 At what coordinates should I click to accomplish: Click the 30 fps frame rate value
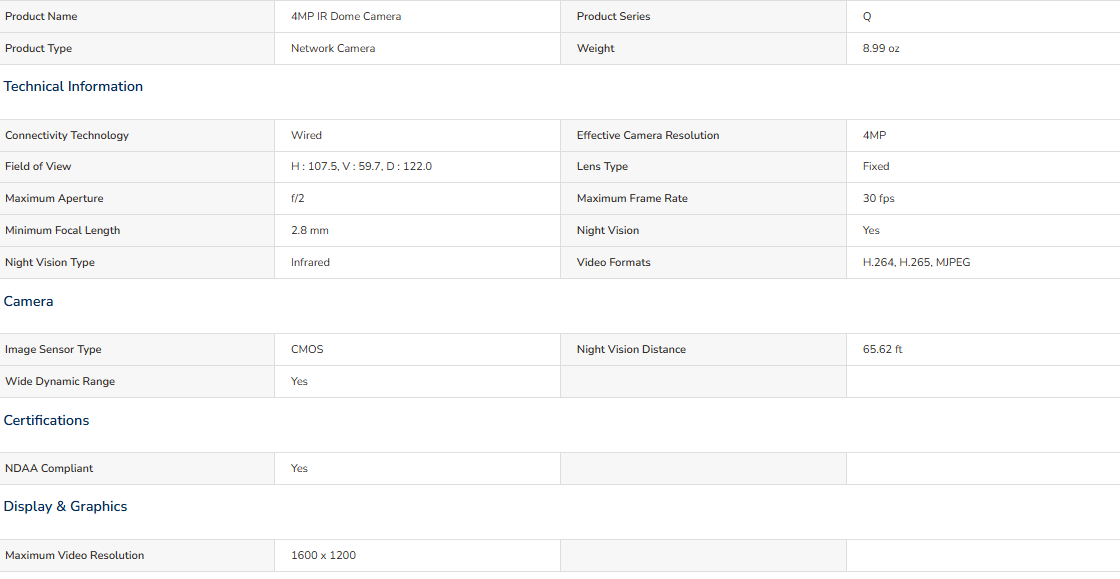(x=879, y=198)
